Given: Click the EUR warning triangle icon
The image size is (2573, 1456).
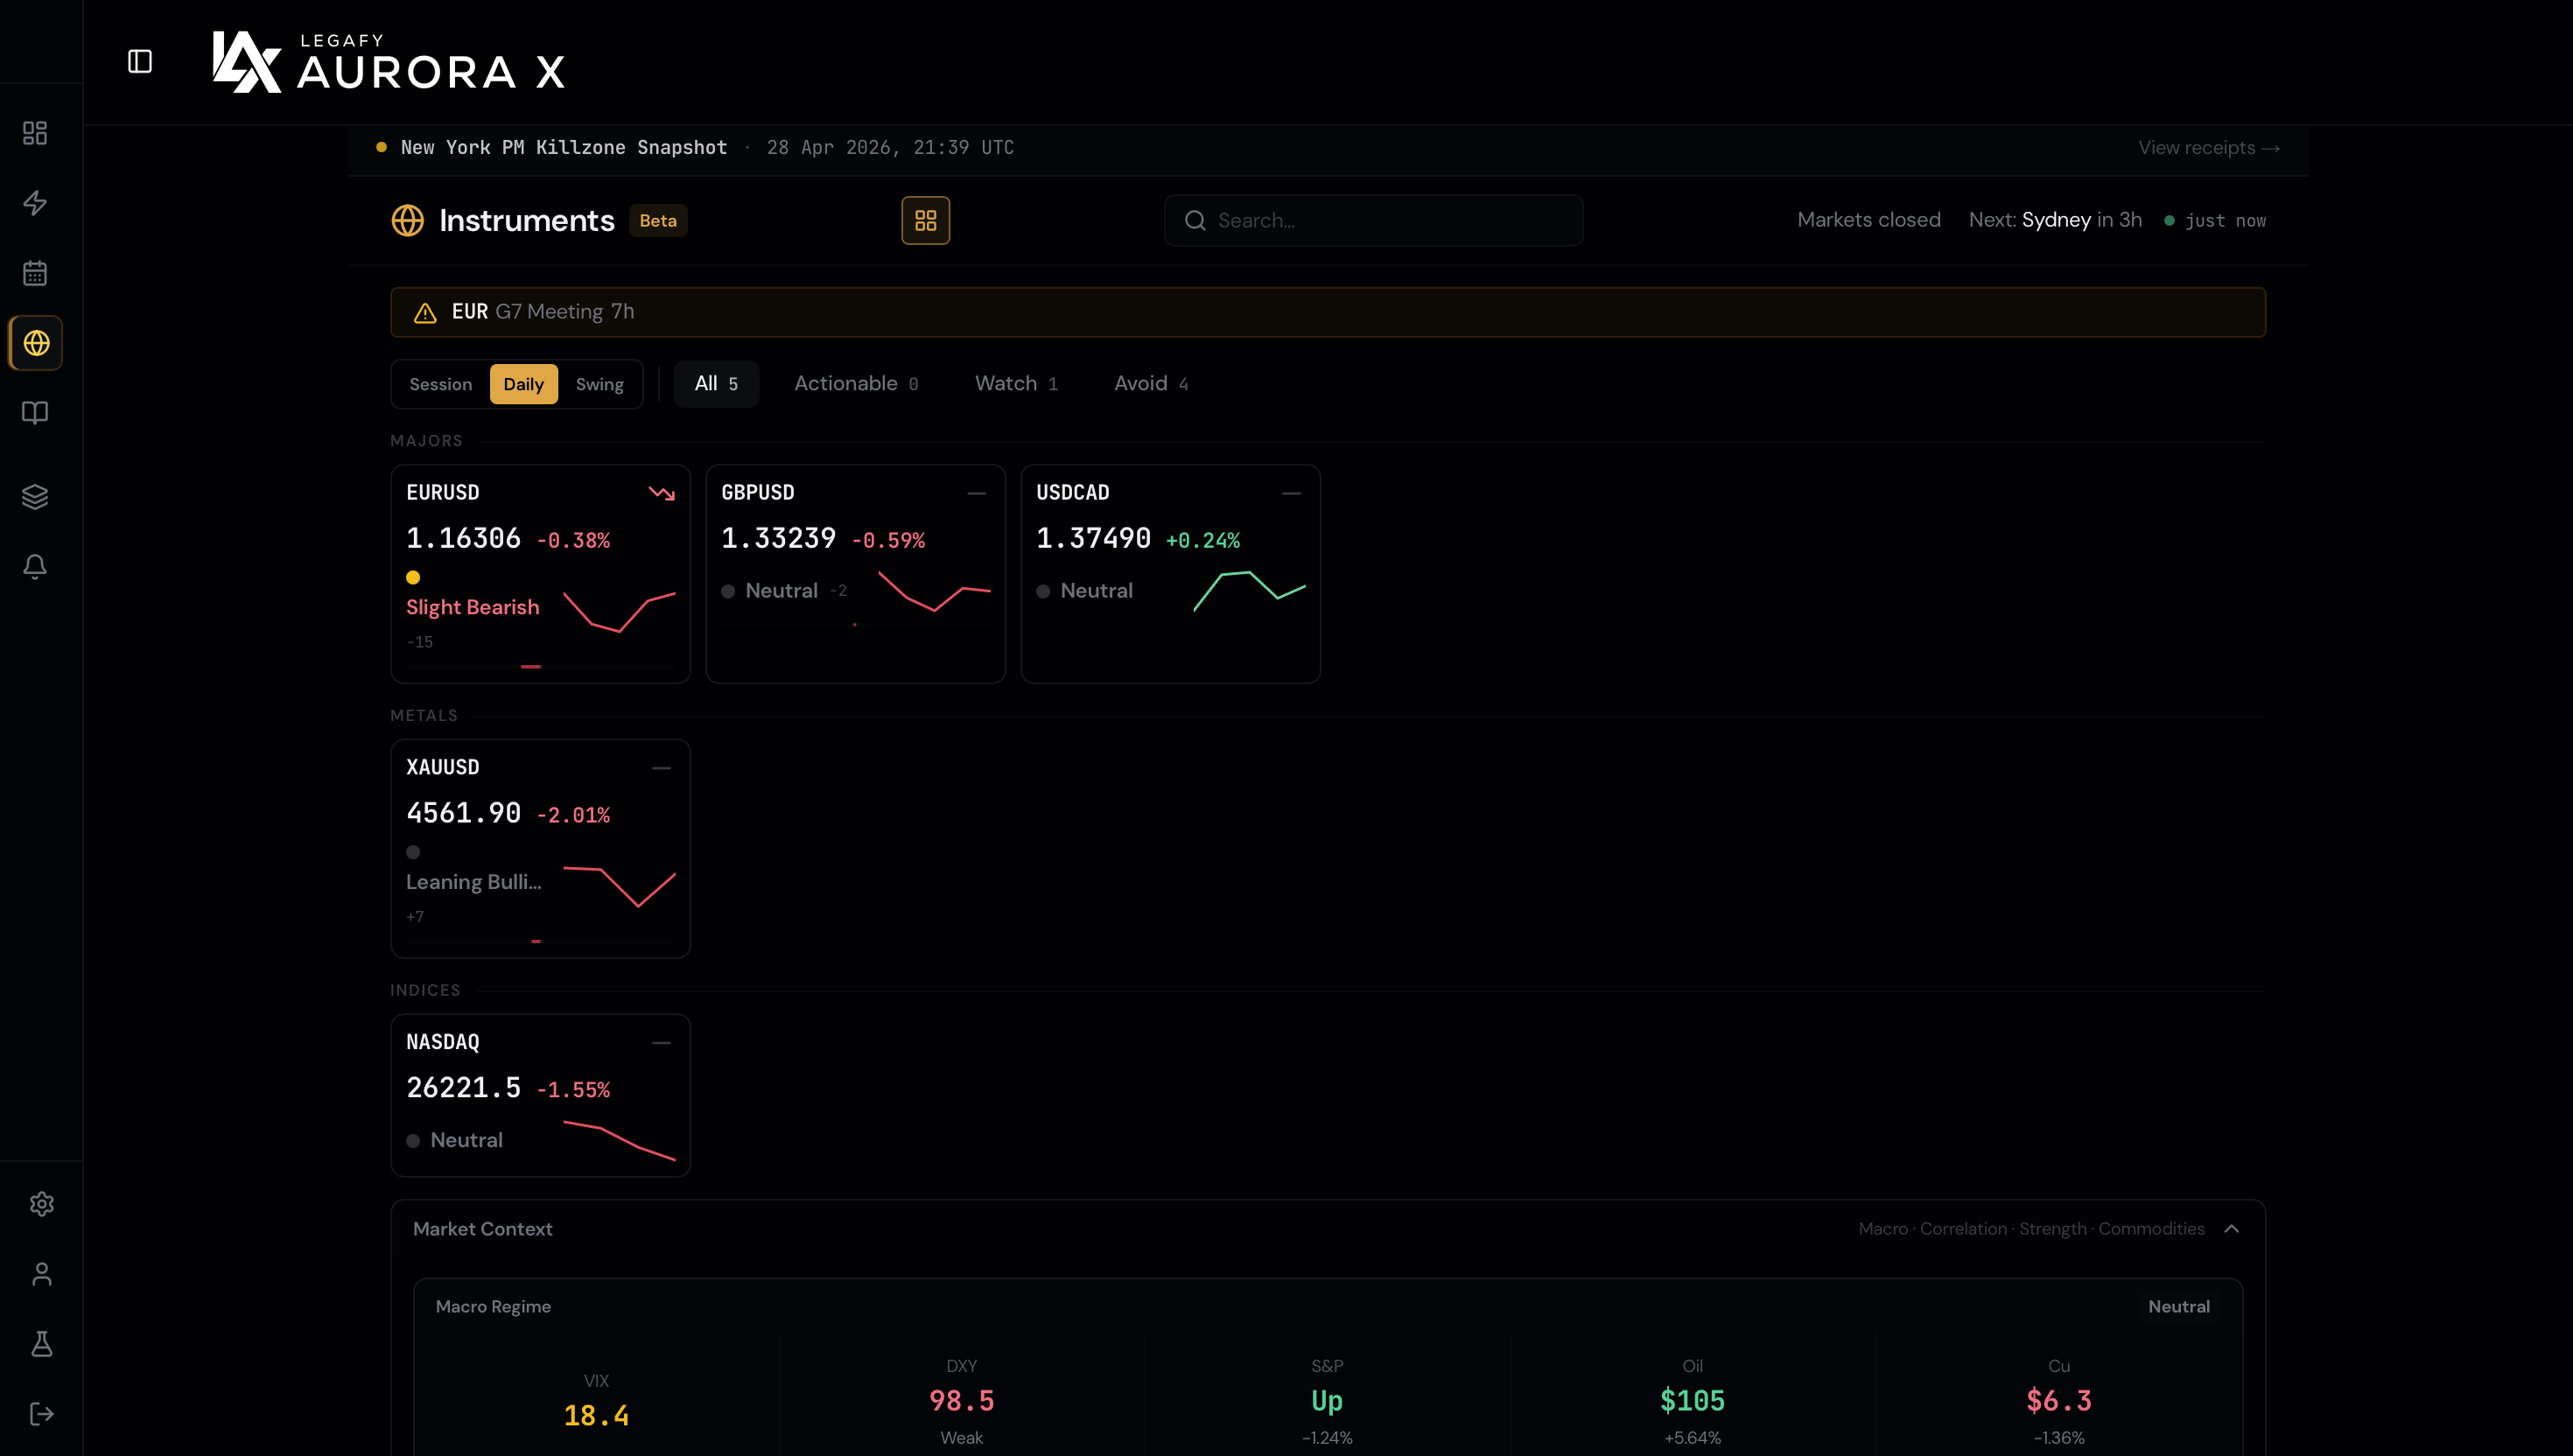Looking at the screenshot, I should coord(425,313).
